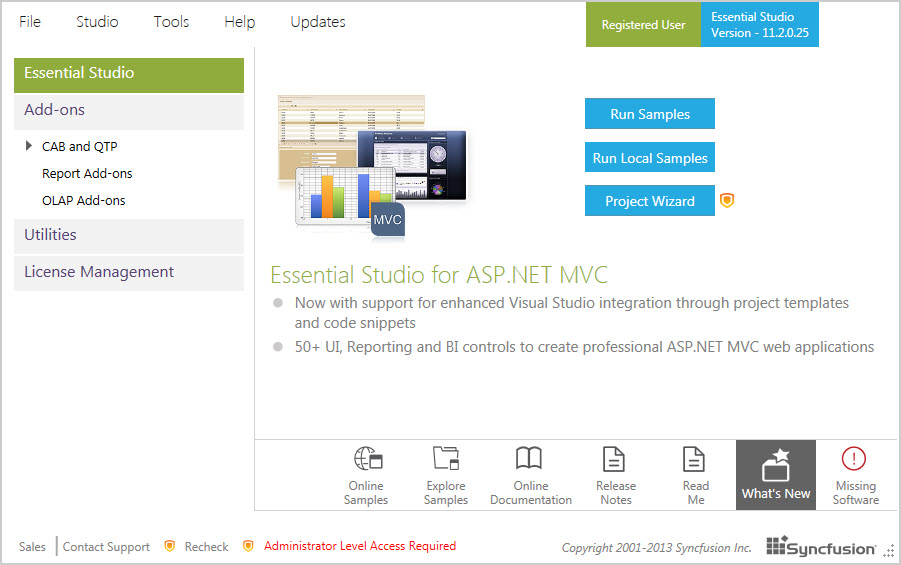Click the Run Local Samples button
The height and width of the screenshot is (565, 901).
tap(650, 158)
